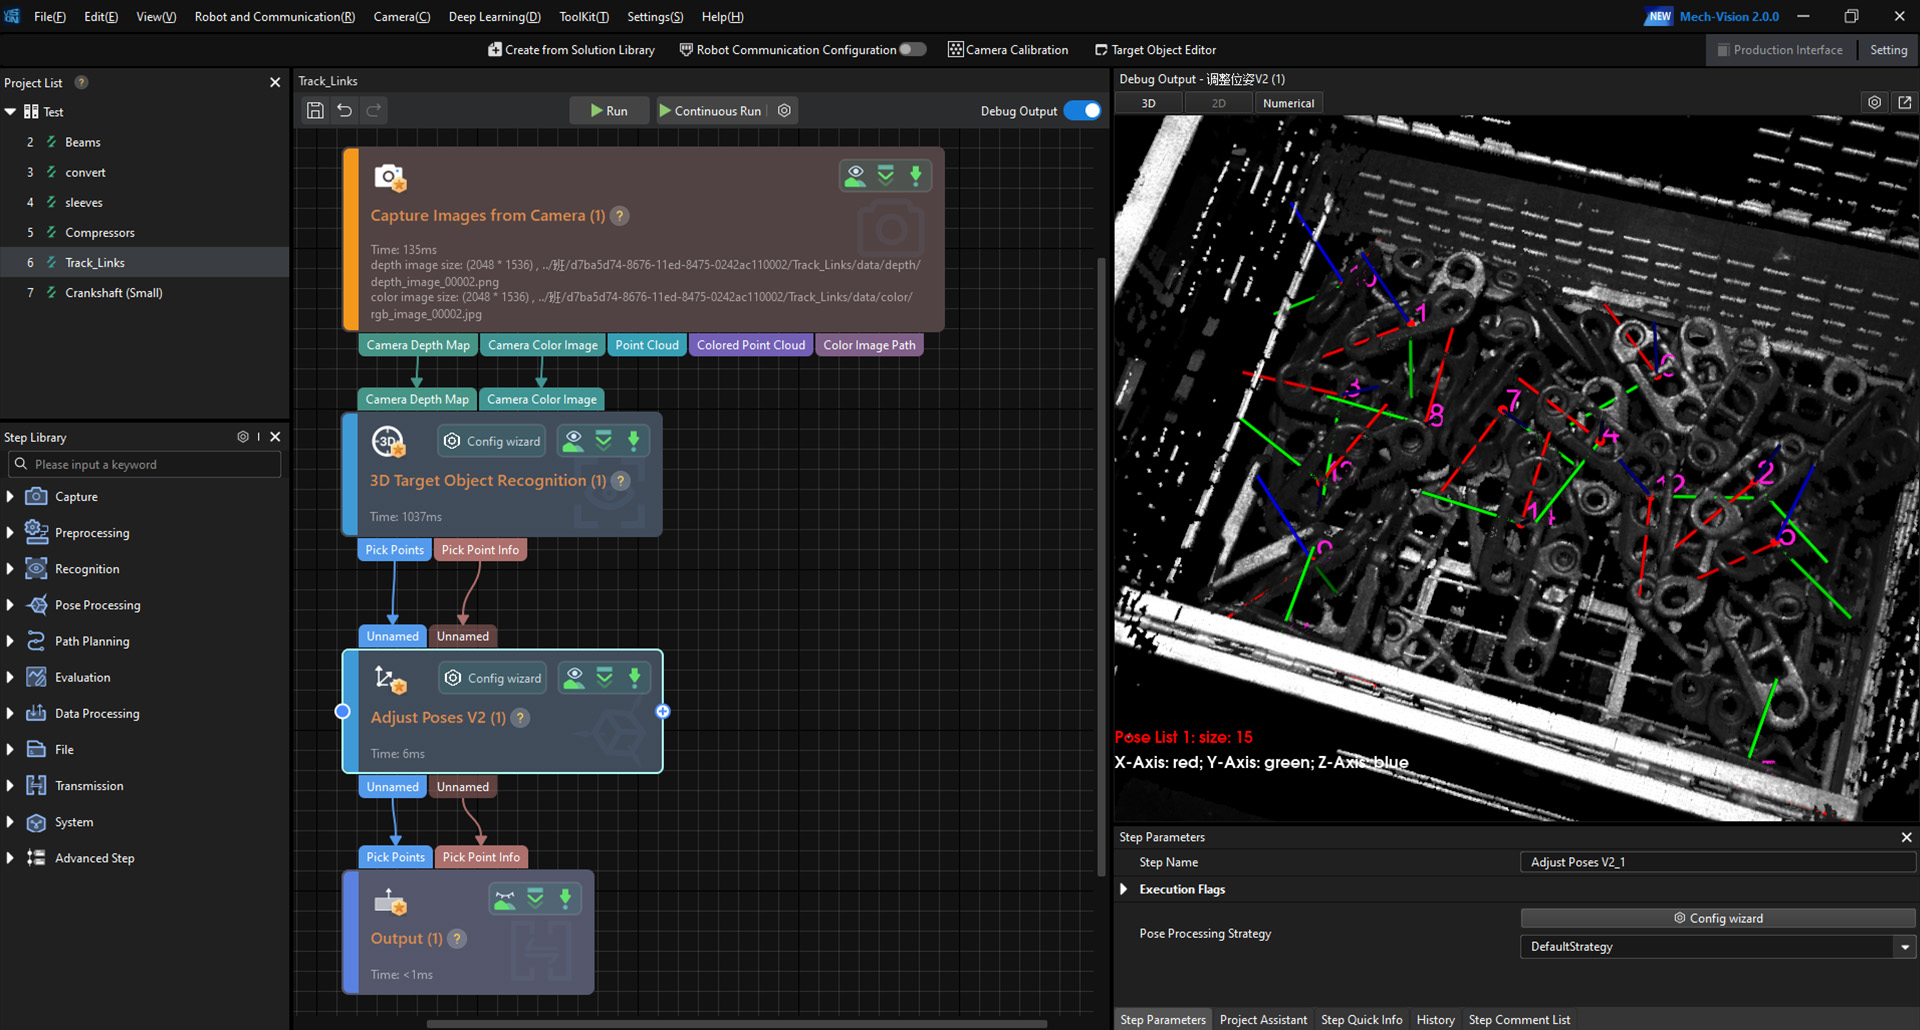Expand the Path Planning category

point(10,641)
